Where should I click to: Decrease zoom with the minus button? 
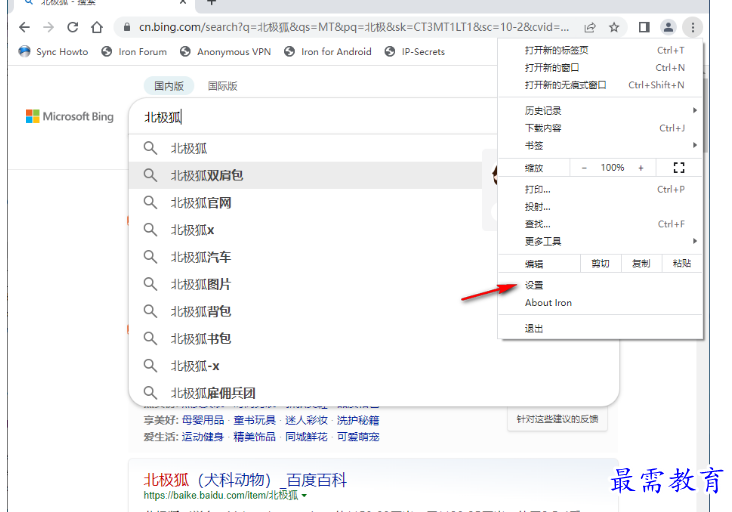(584, 168)
